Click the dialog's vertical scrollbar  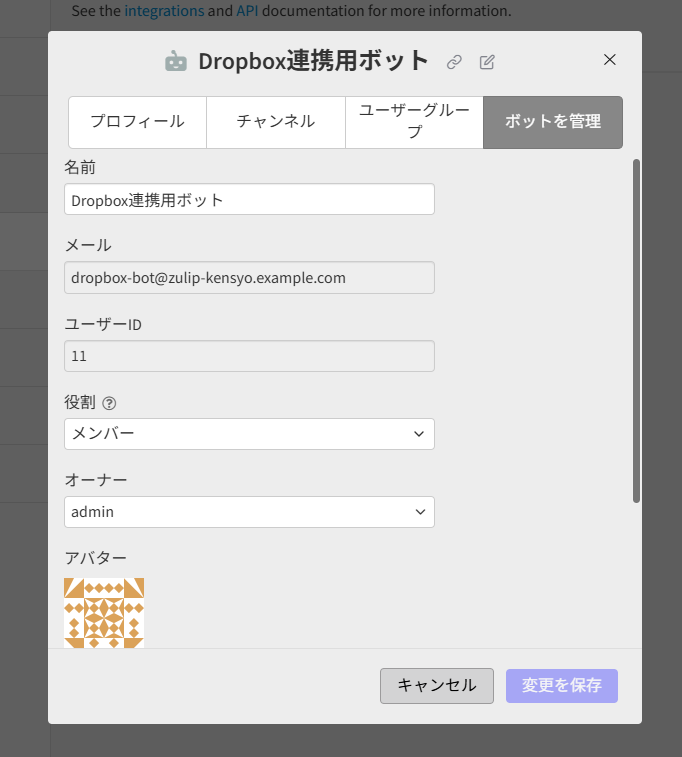pos(636,330)
